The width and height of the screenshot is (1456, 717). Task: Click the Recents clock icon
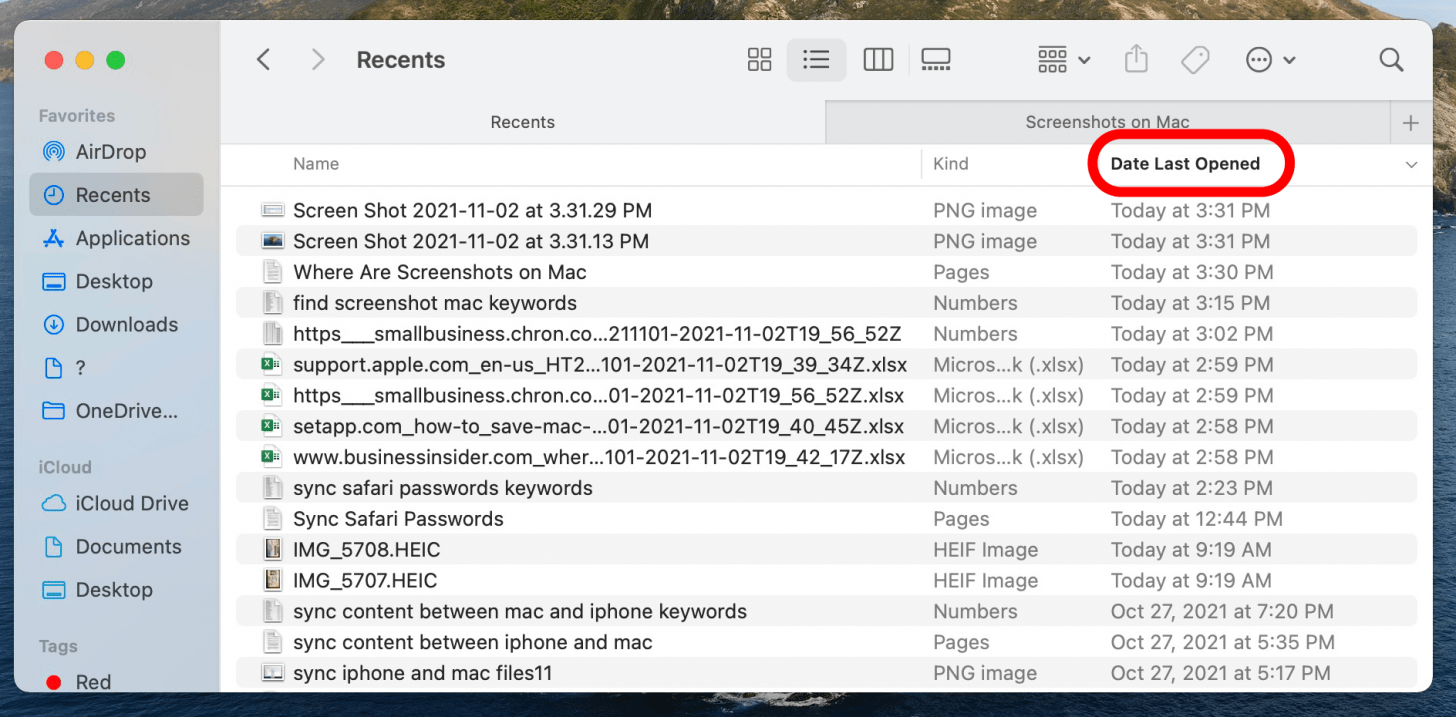(54, 195)
